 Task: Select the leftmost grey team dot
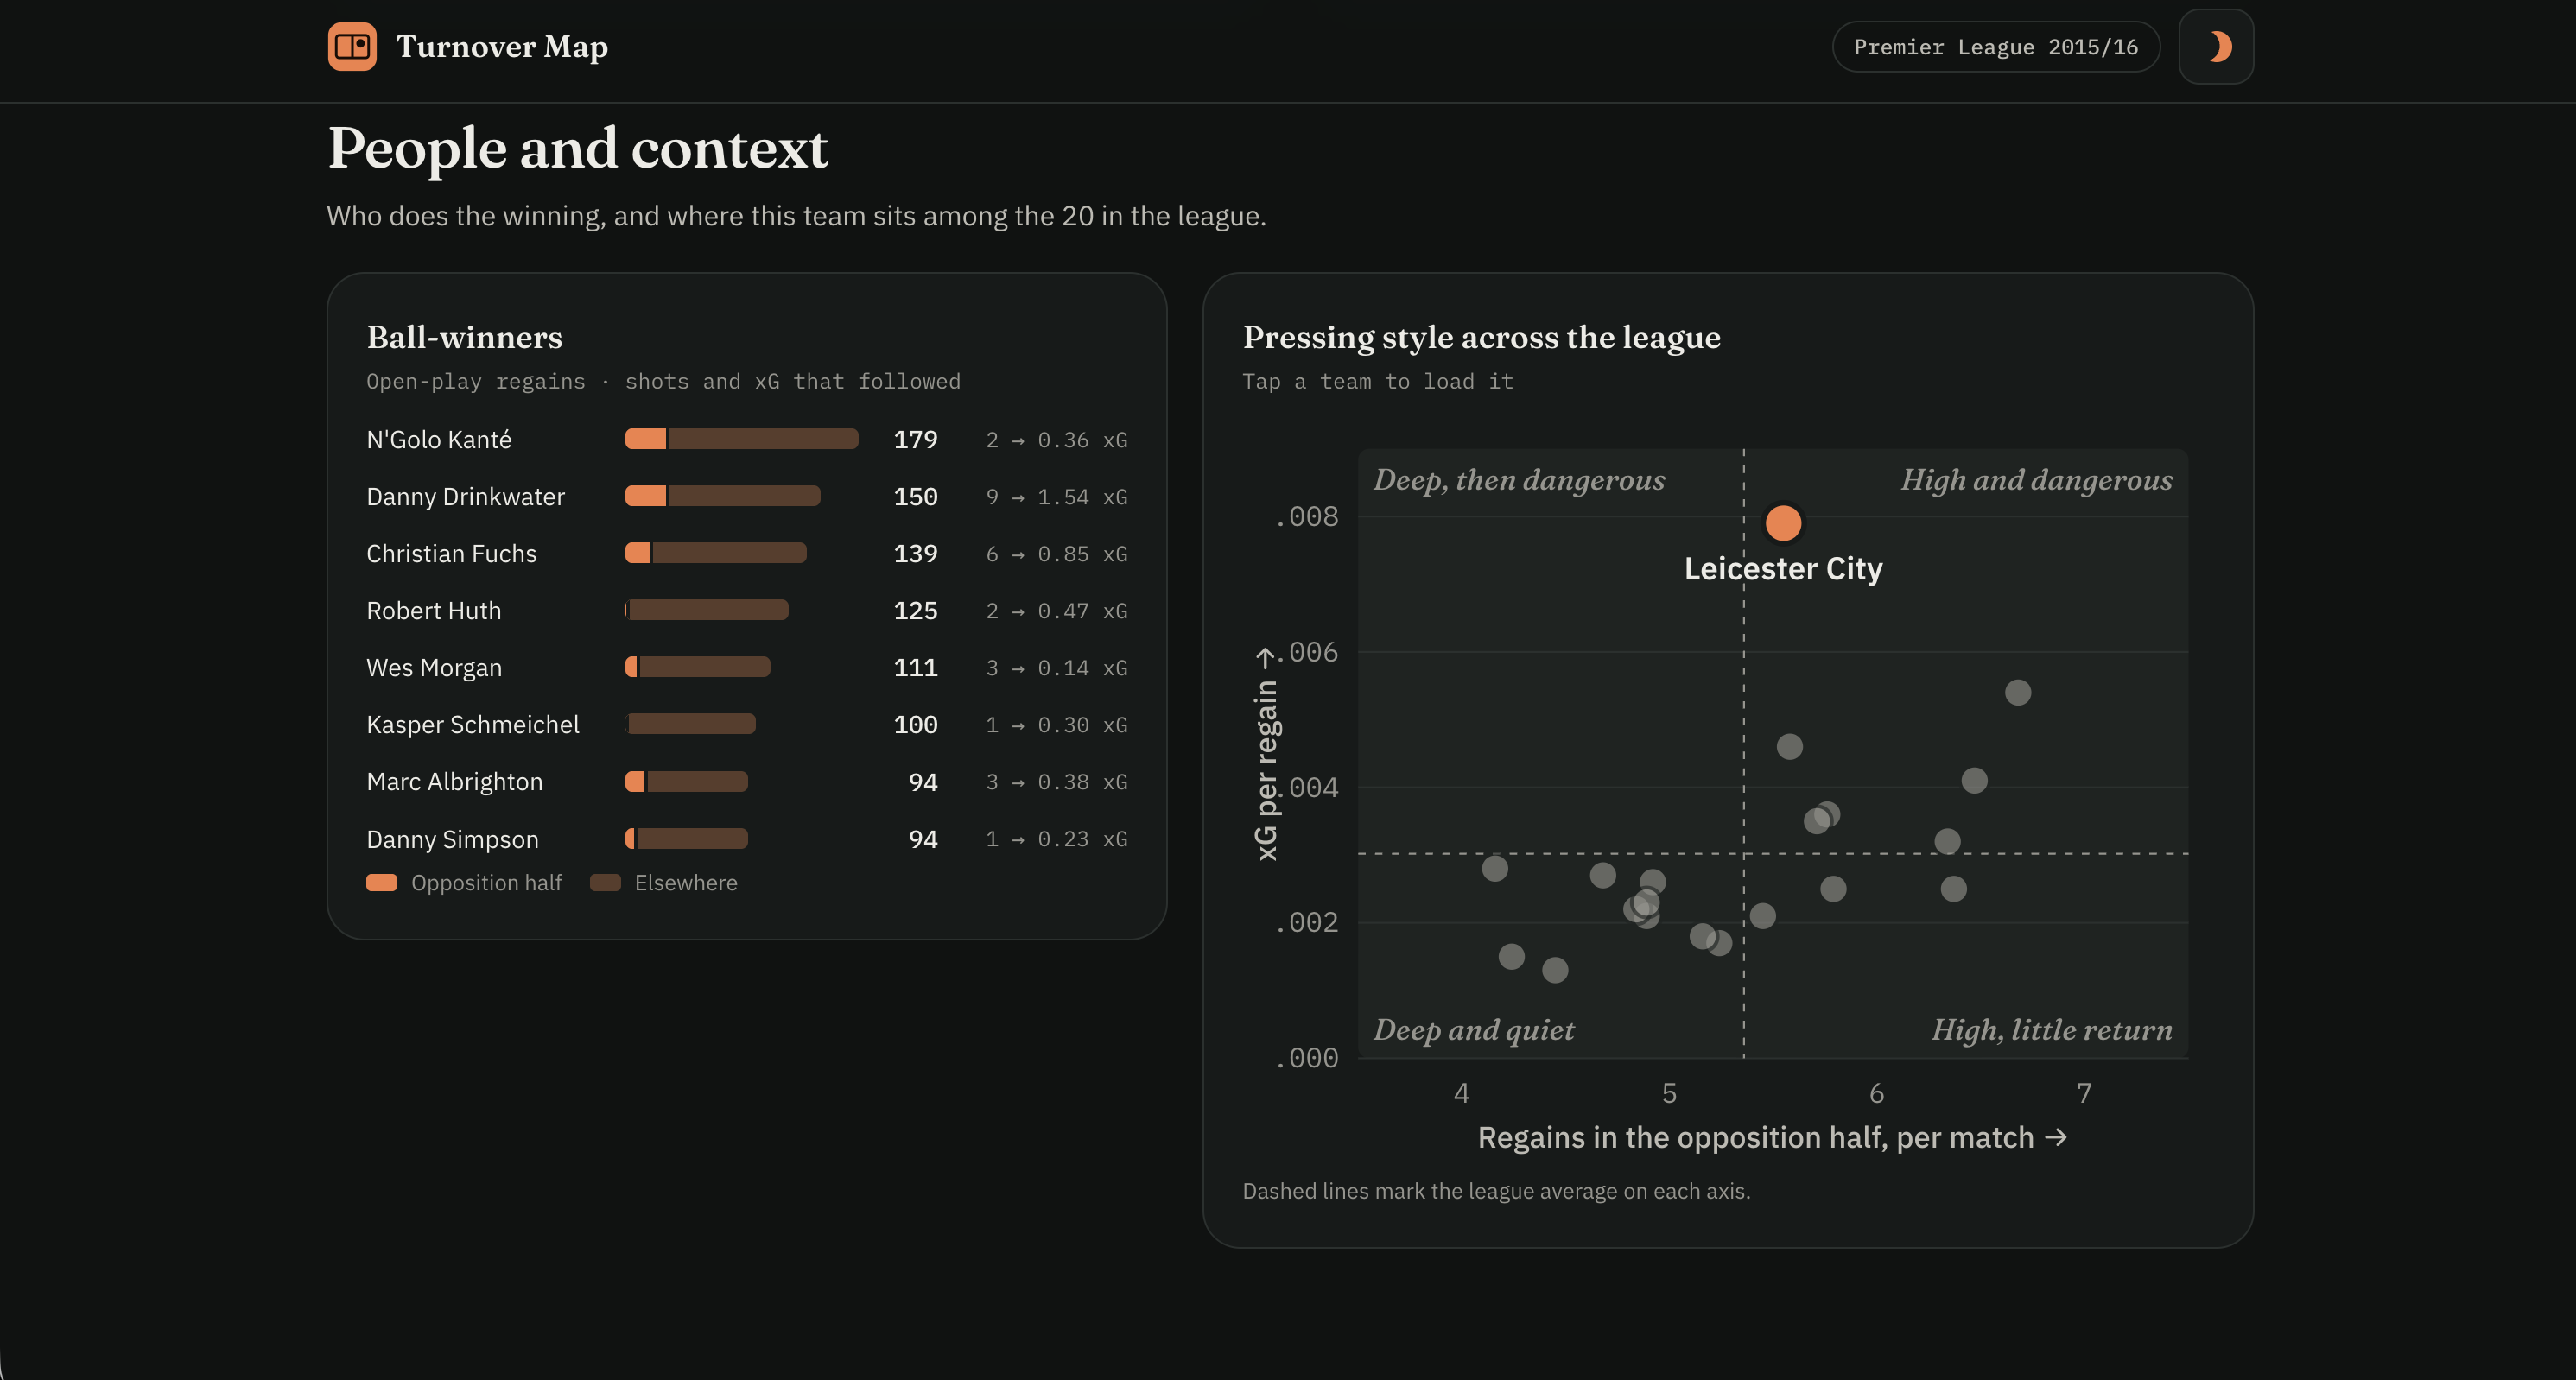point(1495,868)
